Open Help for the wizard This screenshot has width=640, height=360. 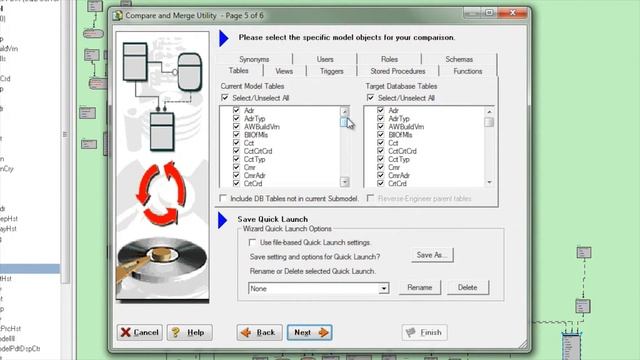click(189, 333)
